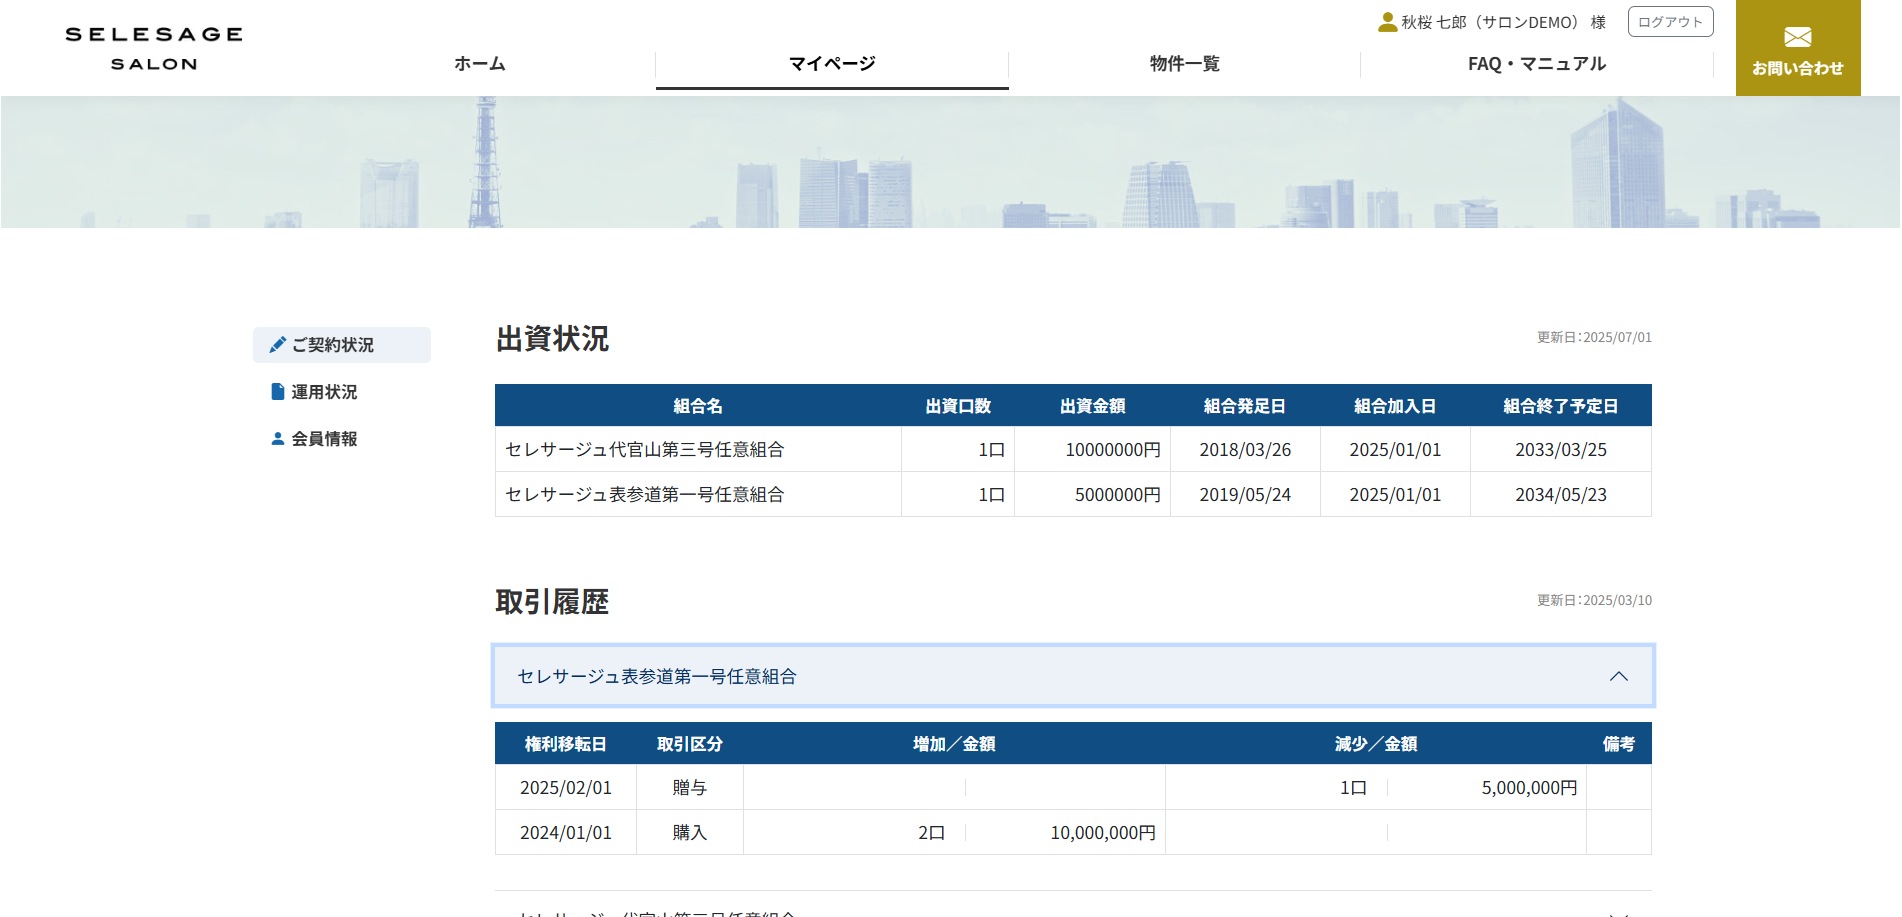Viewport: 1902px width, 917px height.
Task: Go to the ホーム tab
Action: click(x=480, y=64)
